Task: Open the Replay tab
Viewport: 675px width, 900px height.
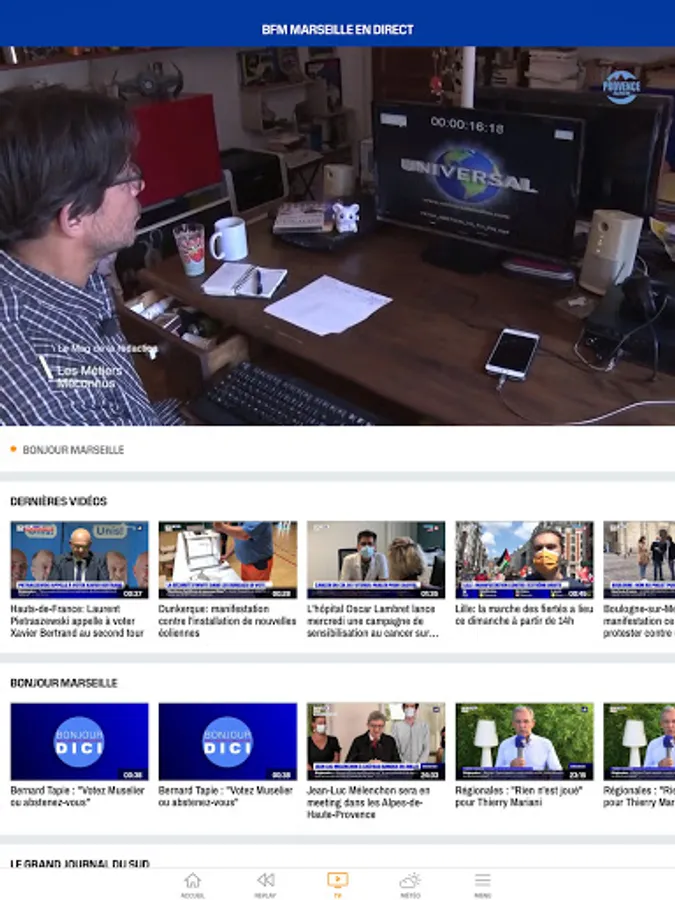Action: point(265,885)
